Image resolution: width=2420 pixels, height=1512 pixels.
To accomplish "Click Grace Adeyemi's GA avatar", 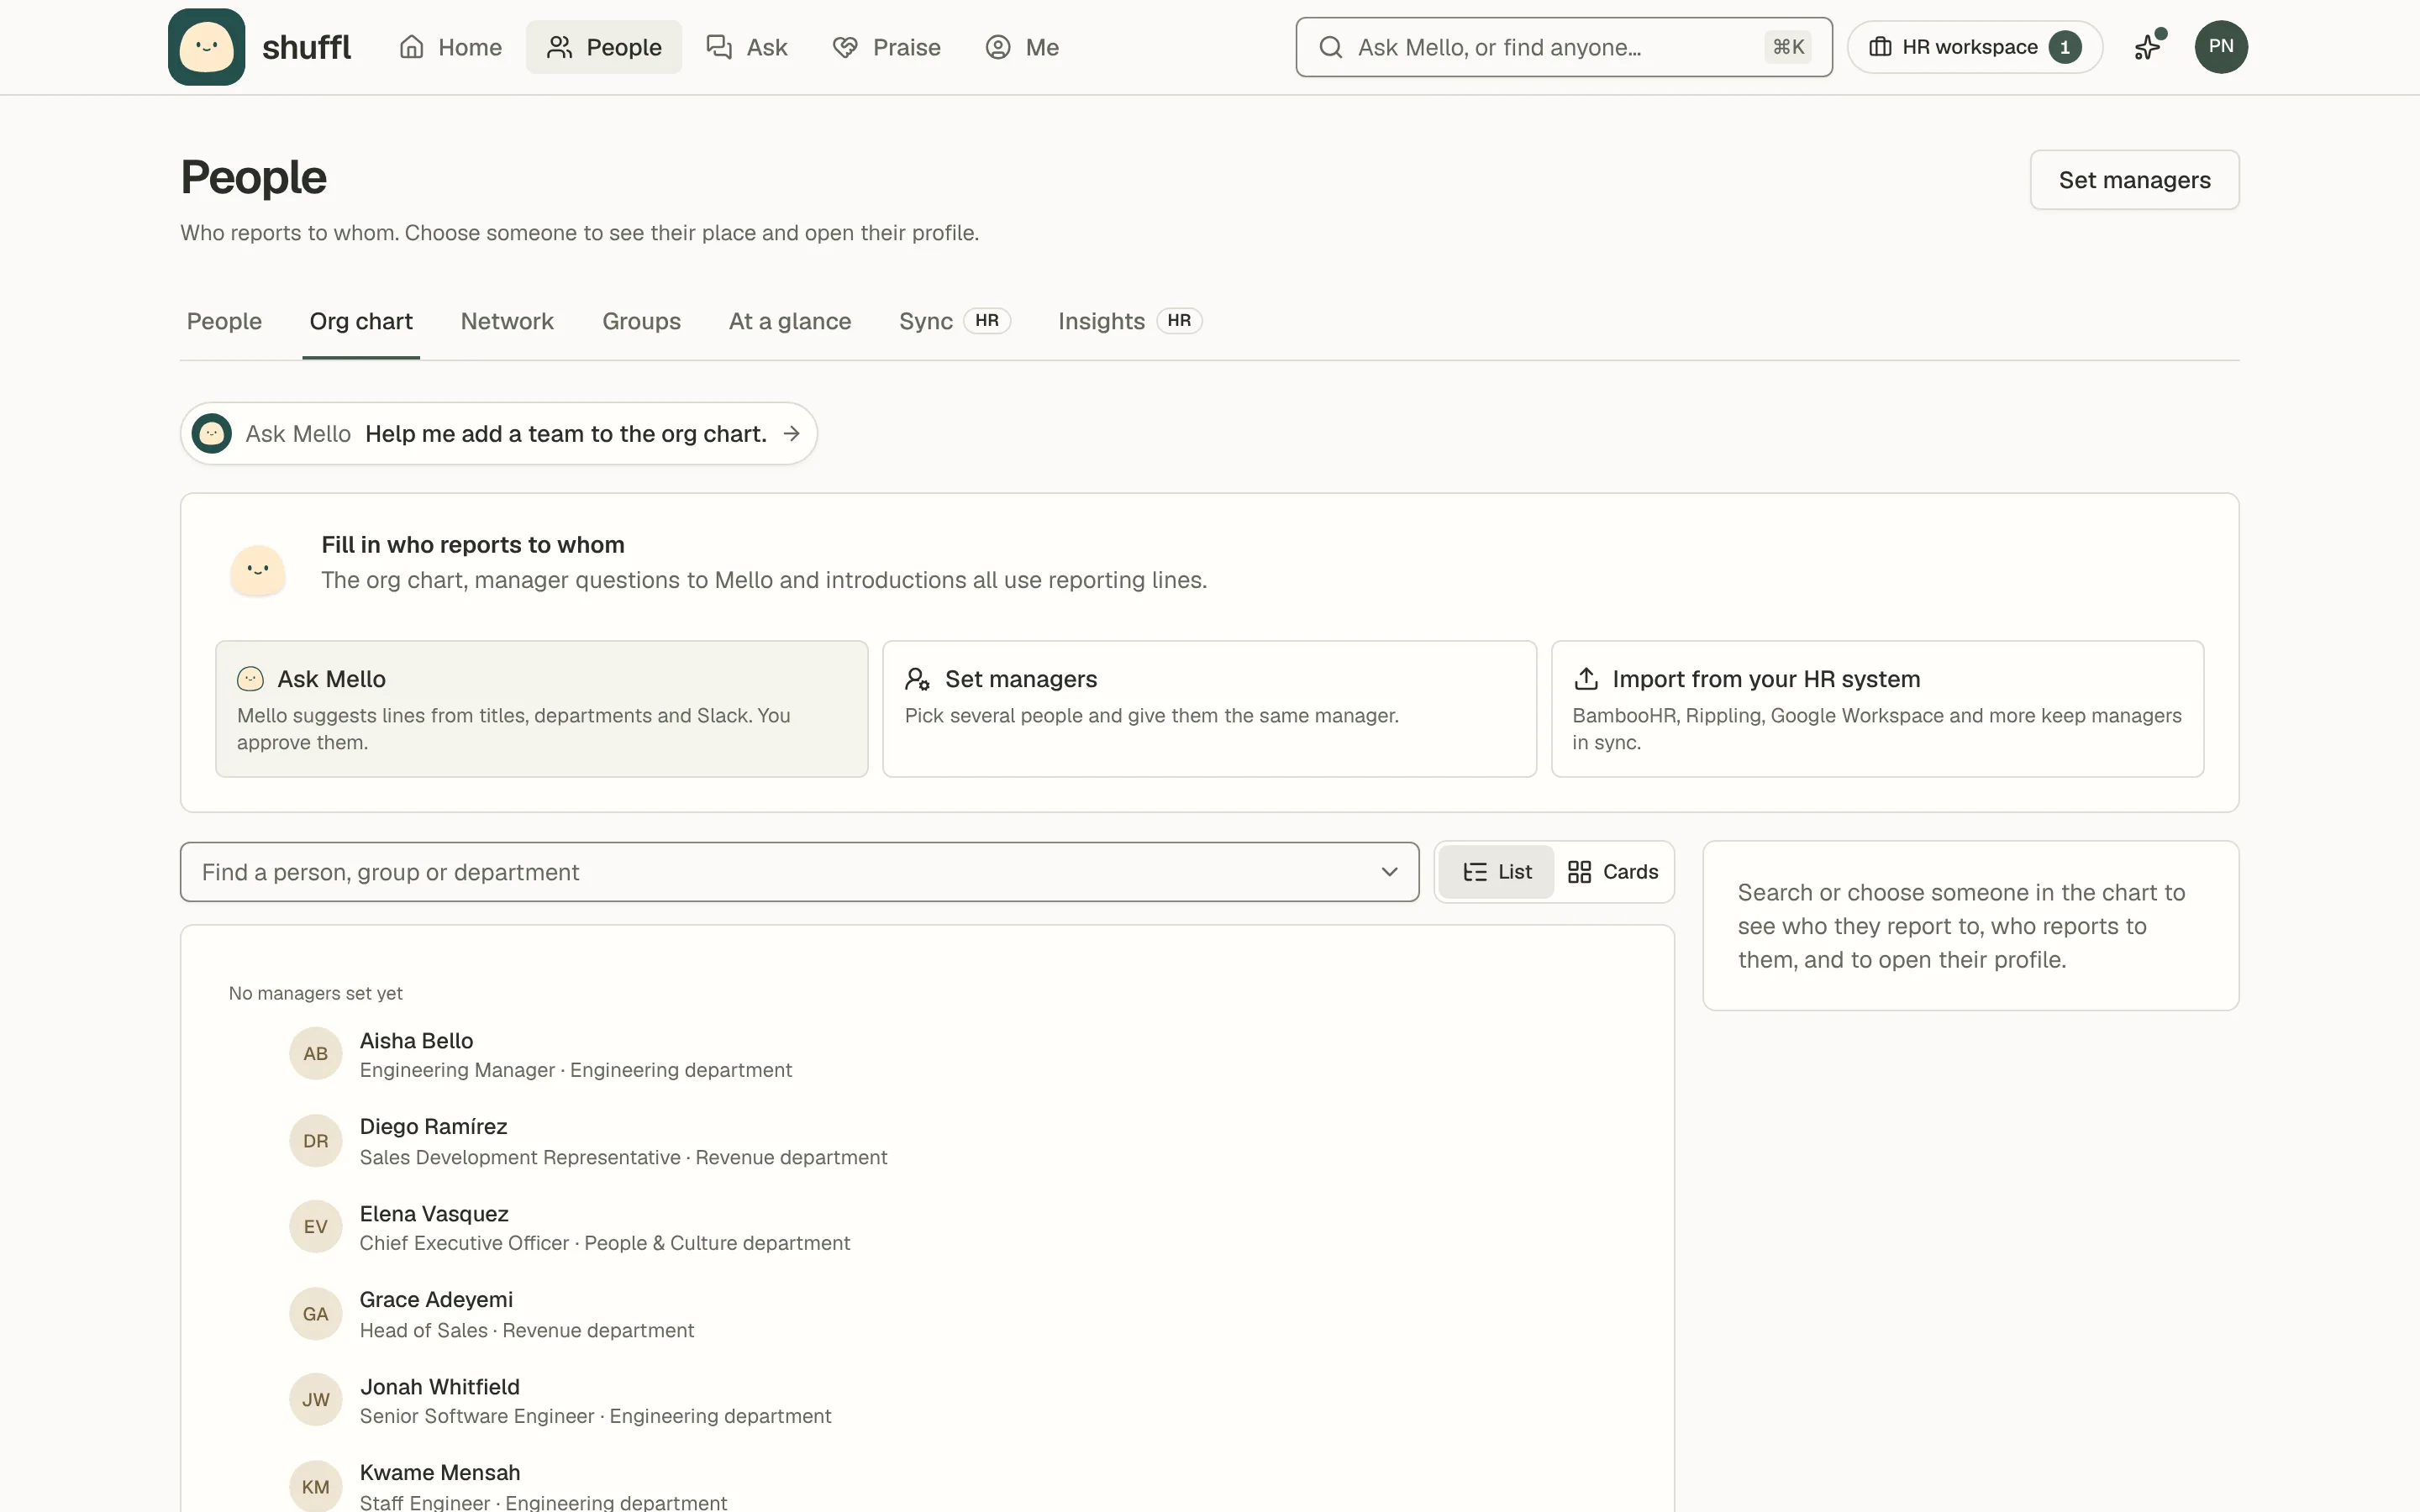I will tap(316, 1314).
